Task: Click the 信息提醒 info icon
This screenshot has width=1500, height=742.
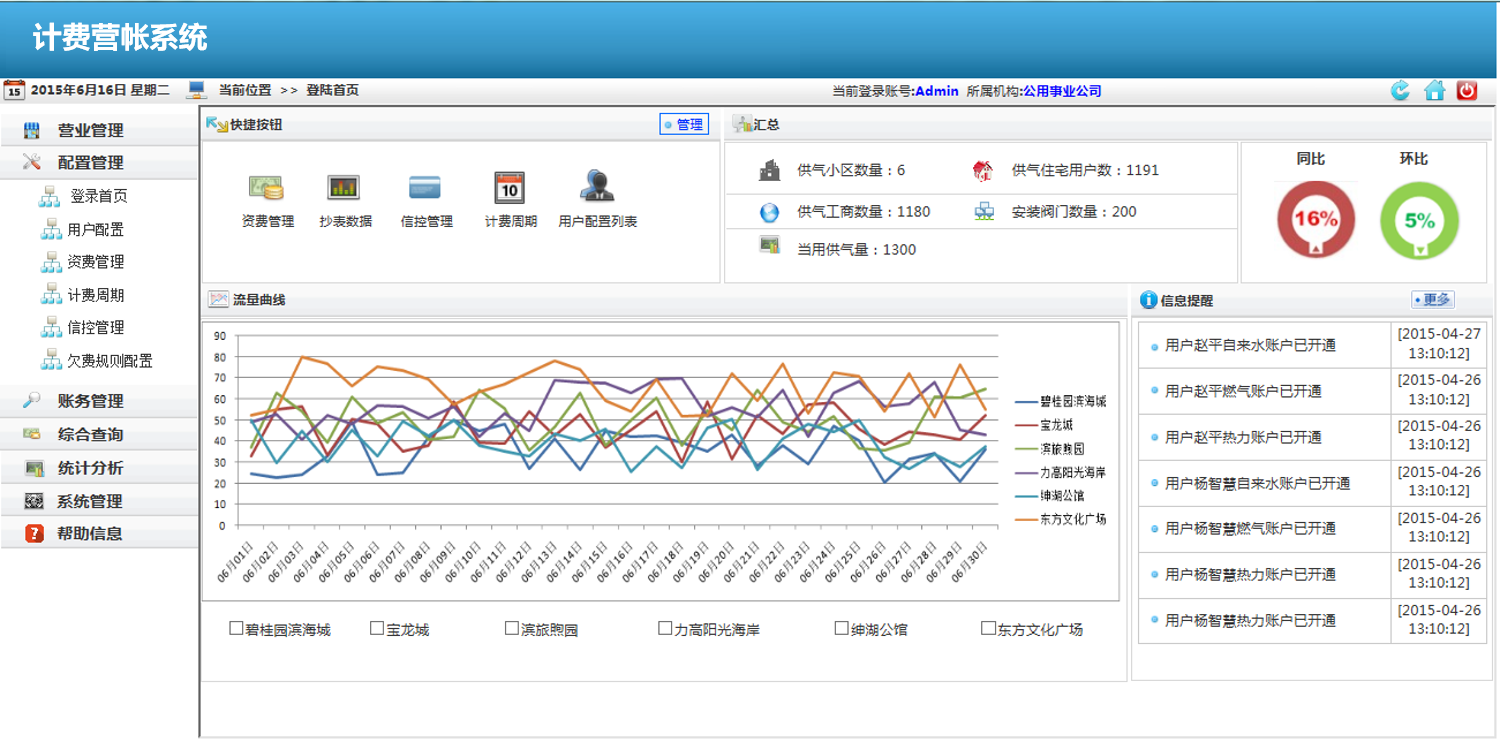Action: click(1149, 300)
